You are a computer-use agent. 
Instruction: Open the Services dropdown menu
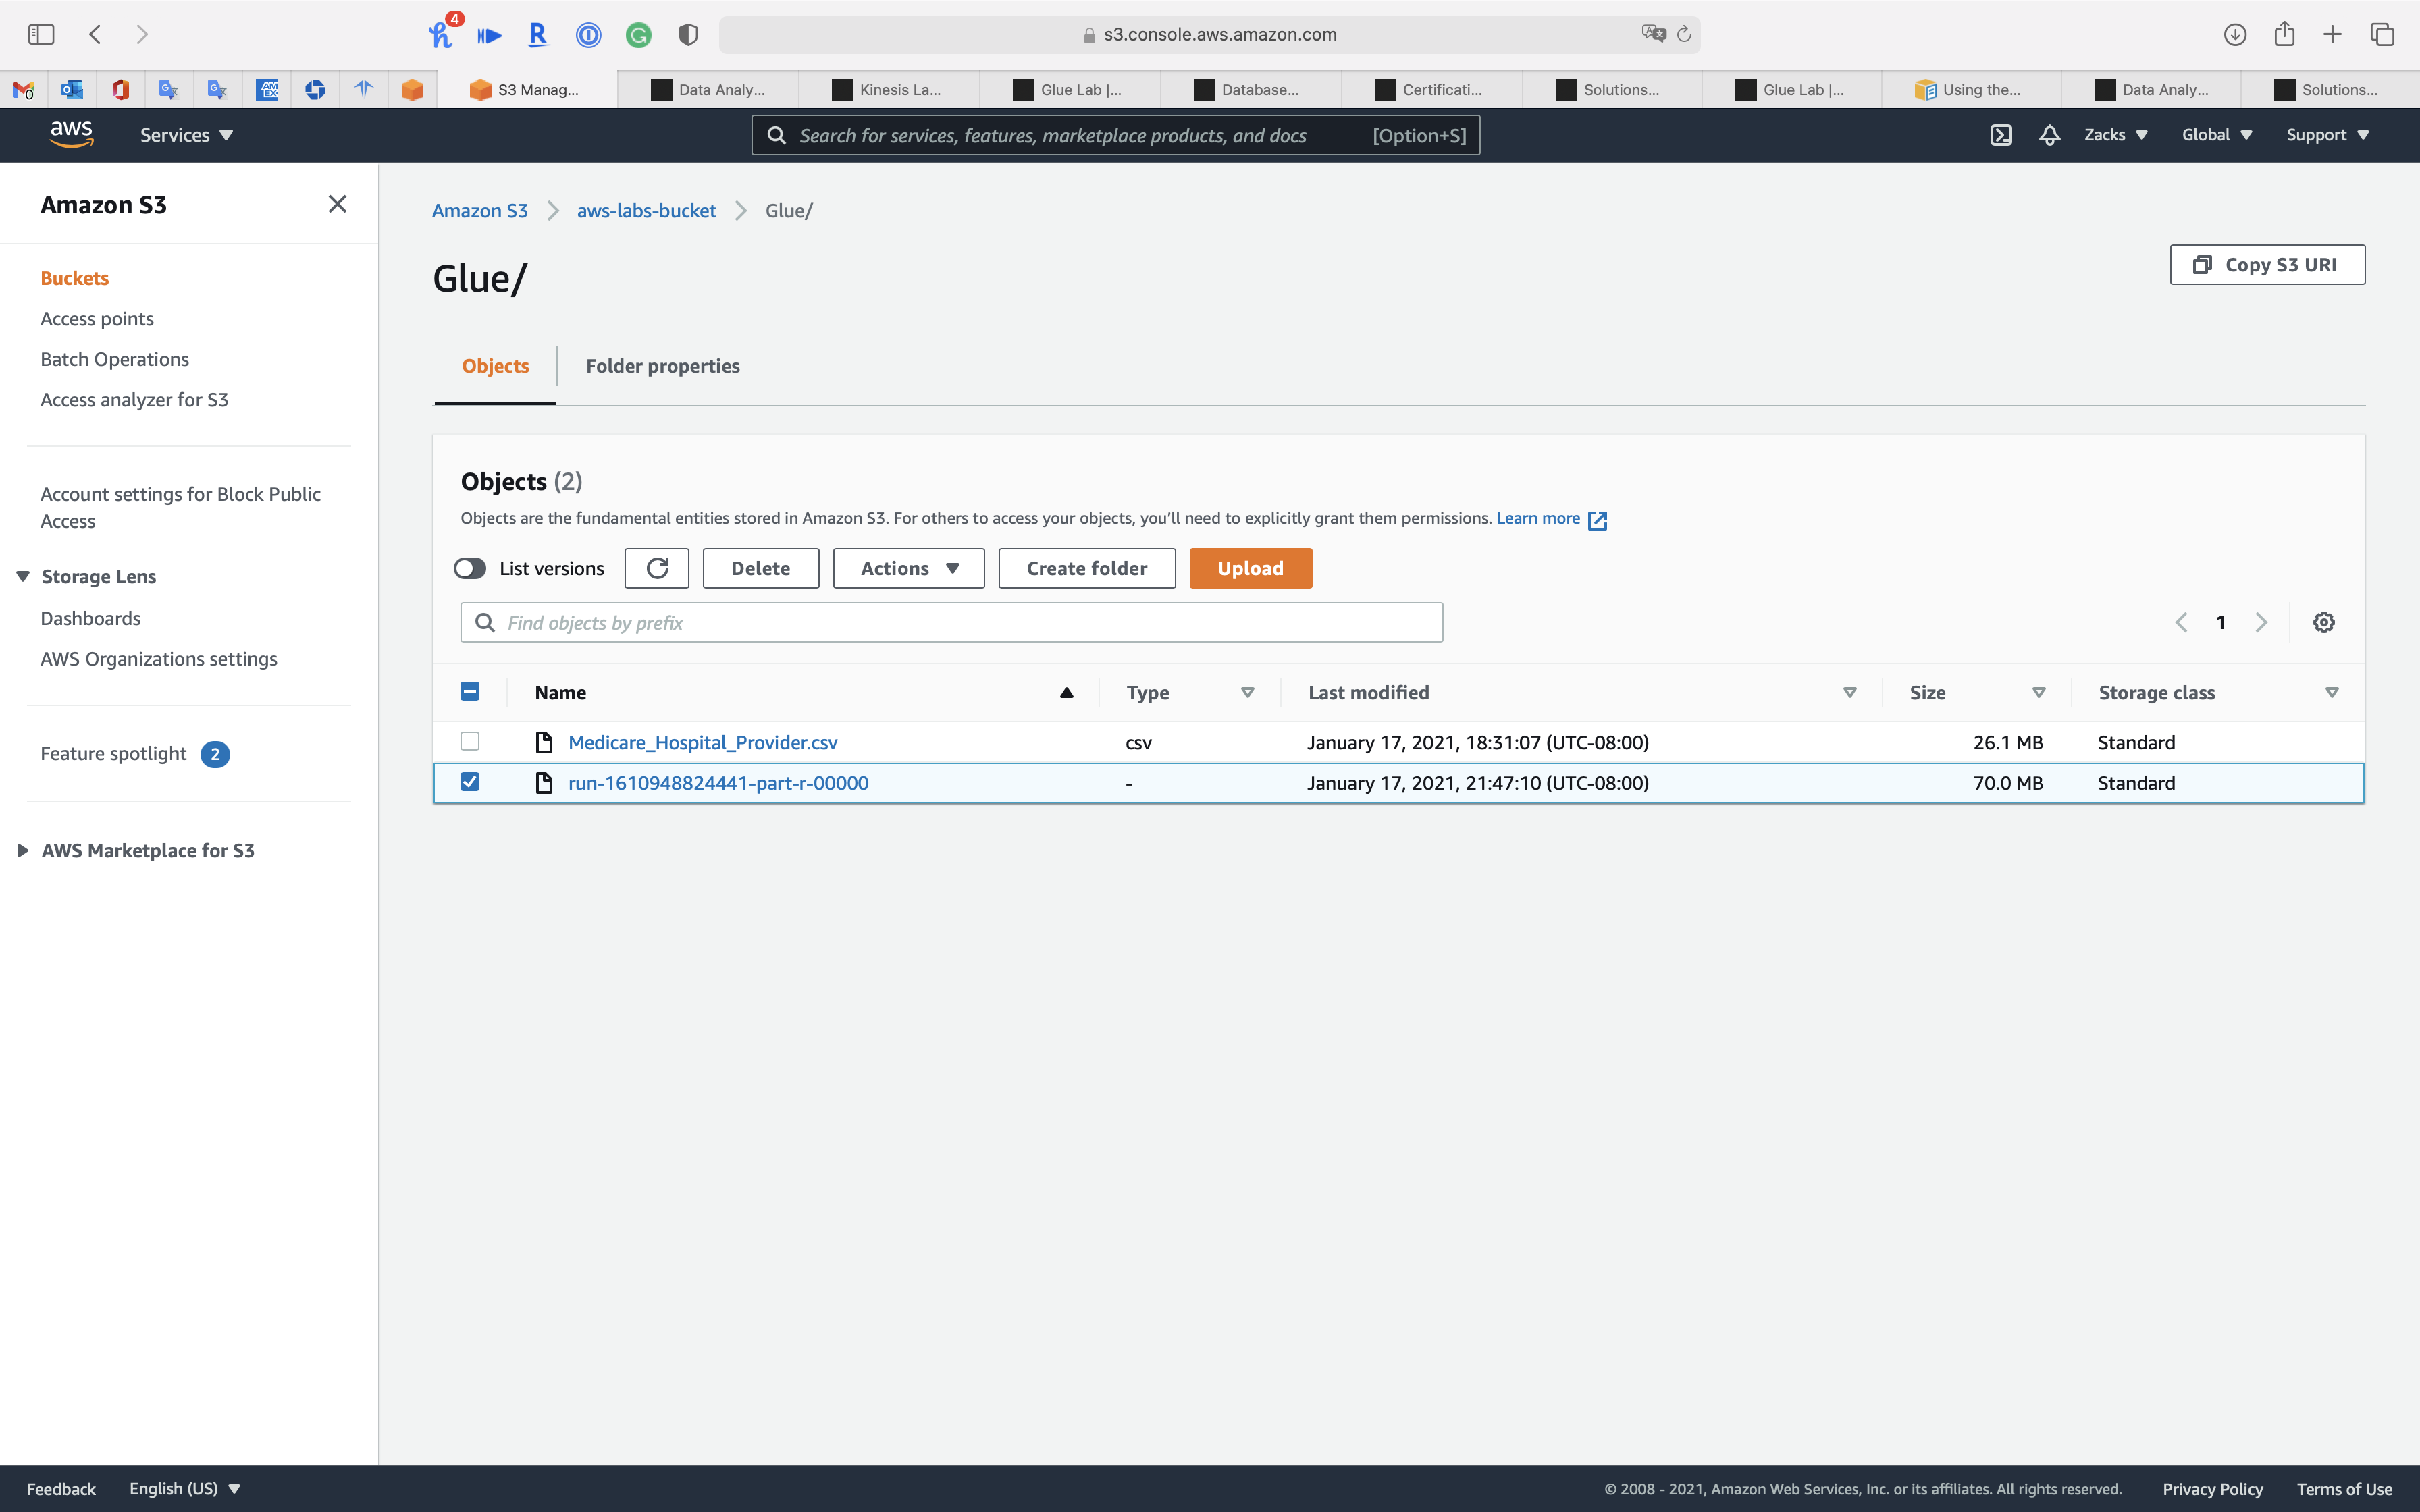click(x=186, y=135)
